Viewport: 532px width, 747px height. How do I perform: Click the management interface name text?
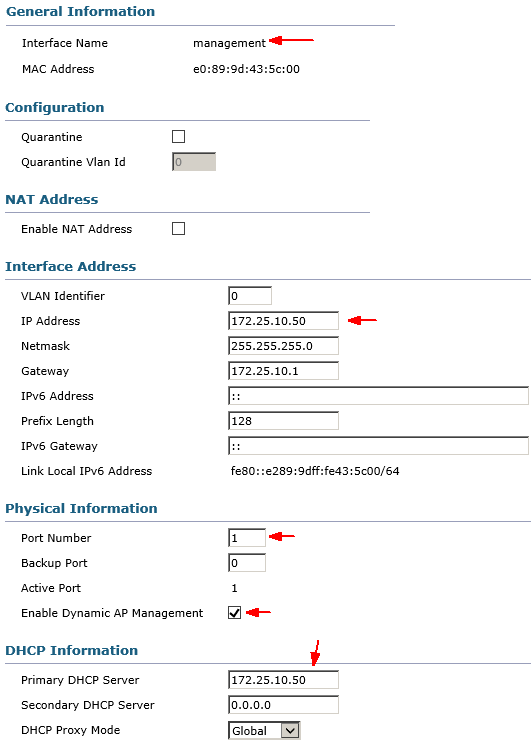click(229, 43)
